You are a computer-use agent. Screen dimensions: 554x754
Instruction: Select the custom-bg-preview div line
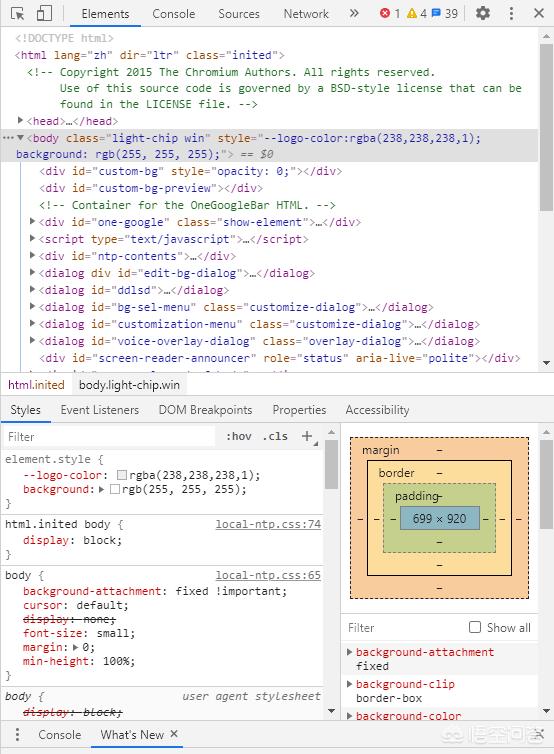[x=151, y=188]
